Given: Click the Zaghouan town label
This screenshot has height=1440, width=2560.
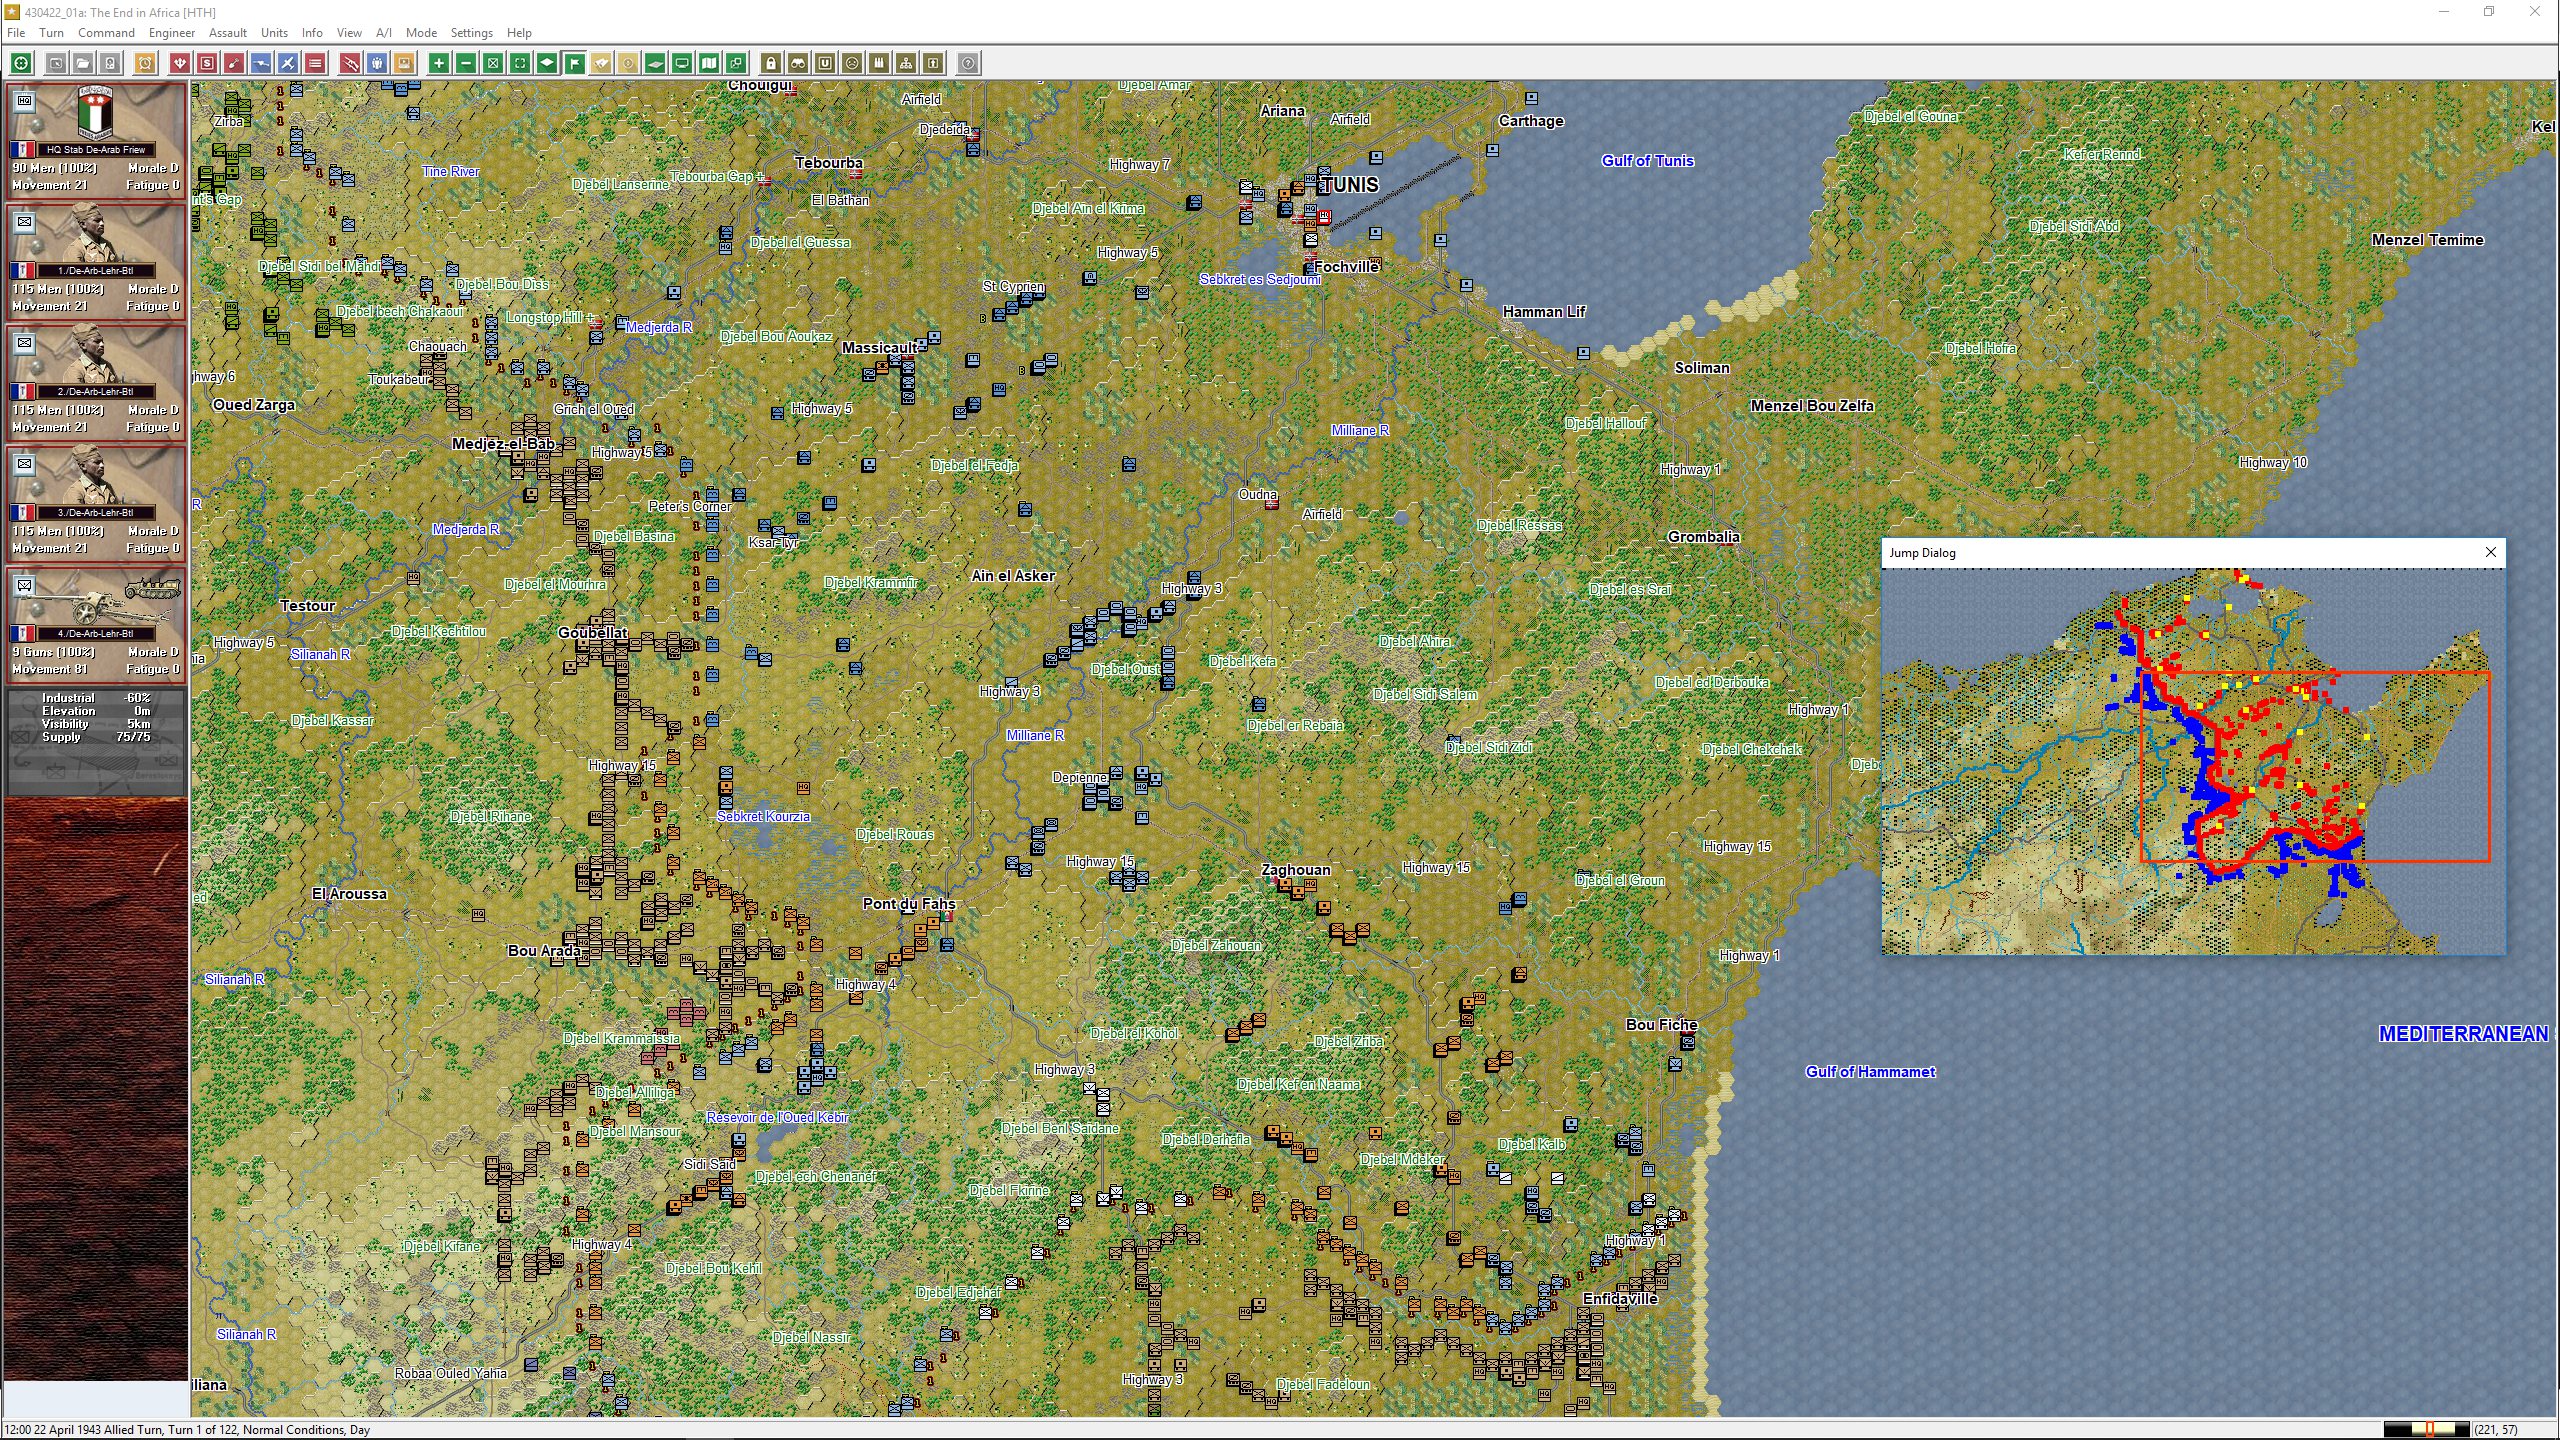Looking at the screenshot, I should 1296,870.
